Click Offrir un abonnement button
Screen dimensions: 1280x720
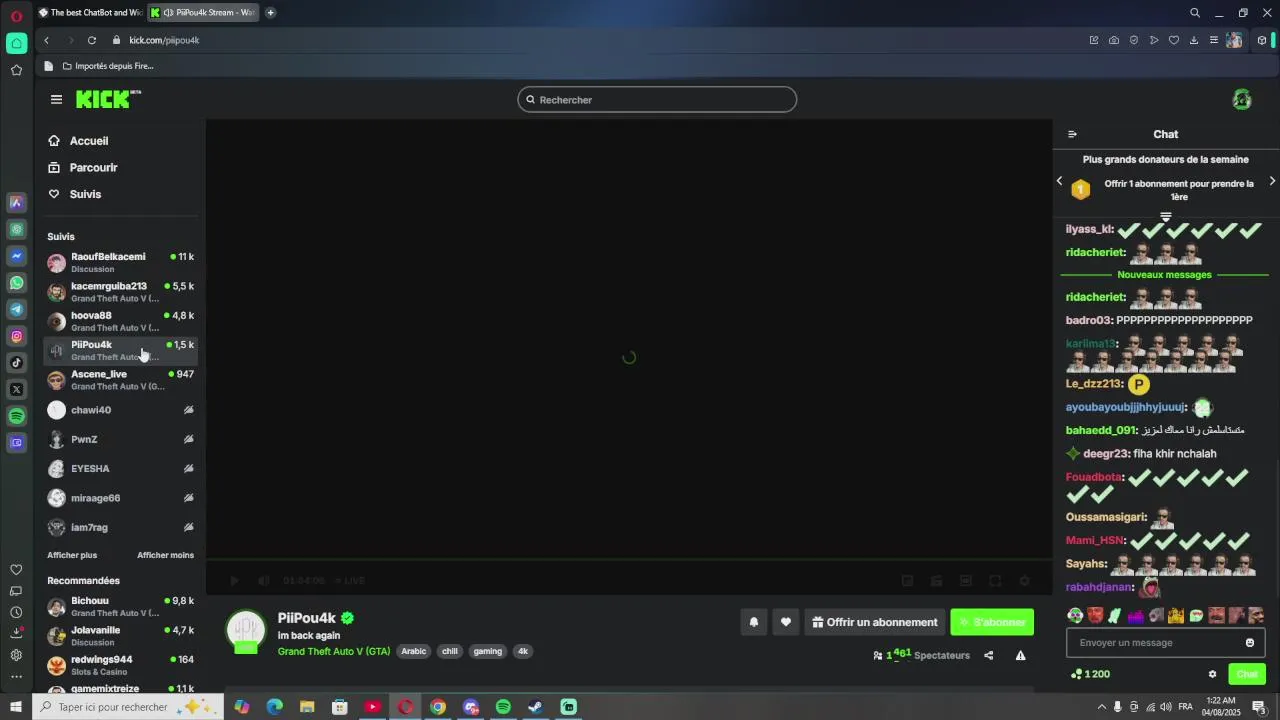[x=875, y=622]
